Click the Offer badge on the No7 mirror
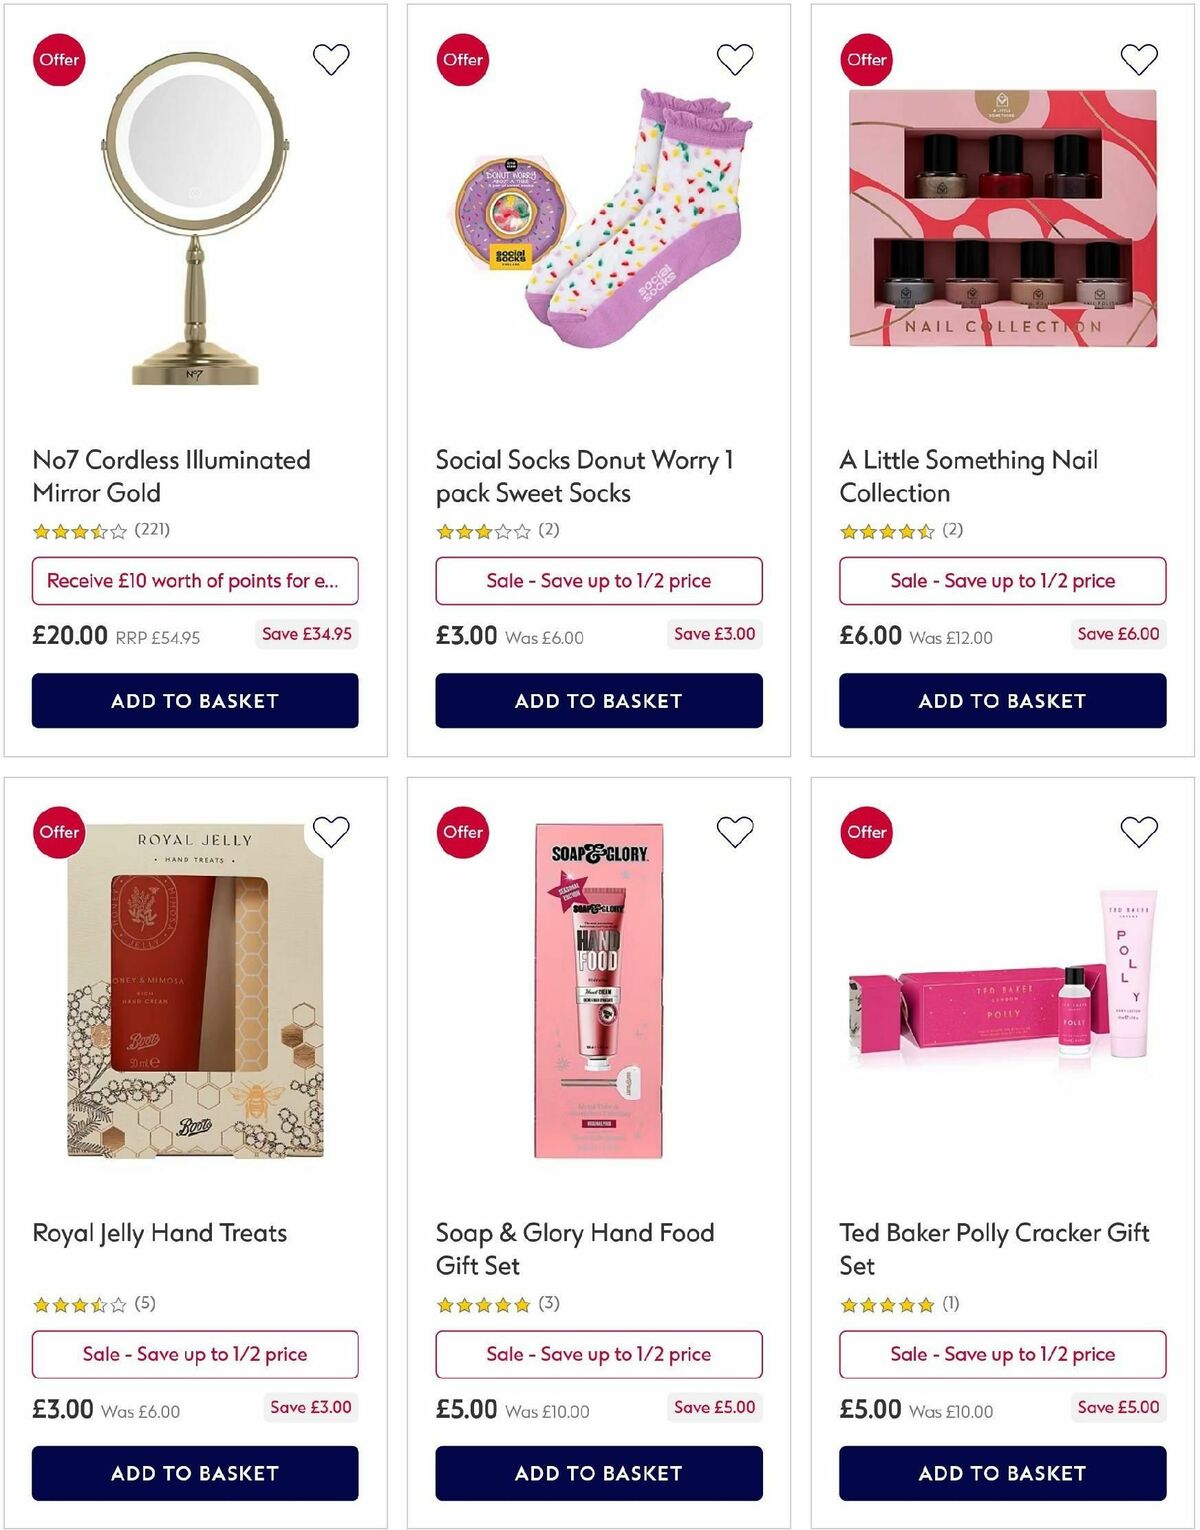This screenshot has width=1200, height=1530. 58,59
